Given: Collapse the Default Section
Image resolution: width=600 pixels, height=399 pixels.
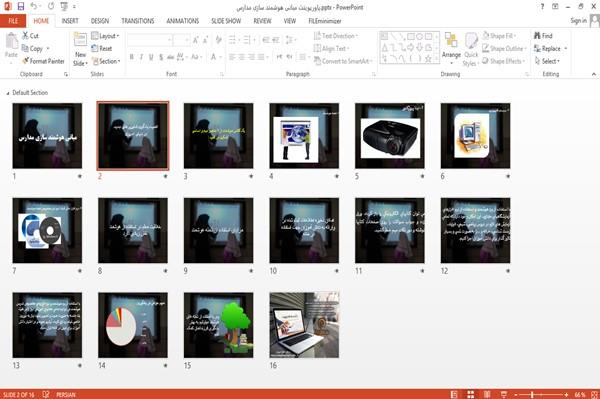Looking at the screenshot, I should tap(8, 93).
